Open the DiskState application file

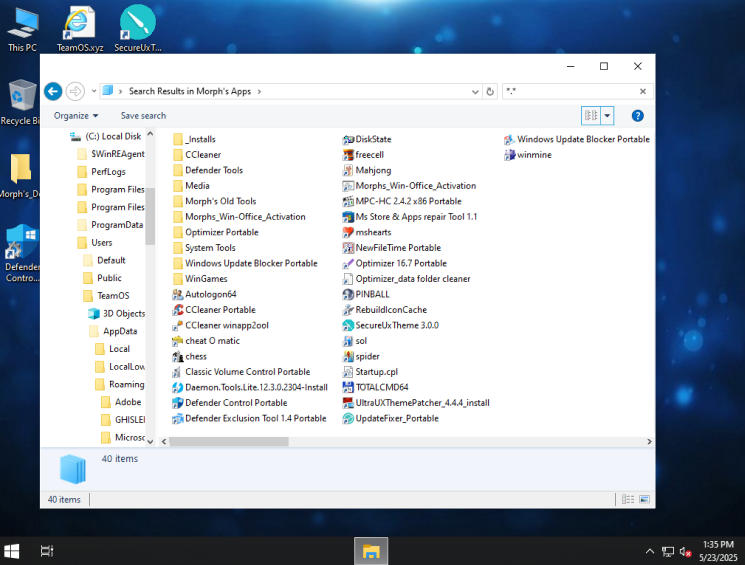point(367,139)
